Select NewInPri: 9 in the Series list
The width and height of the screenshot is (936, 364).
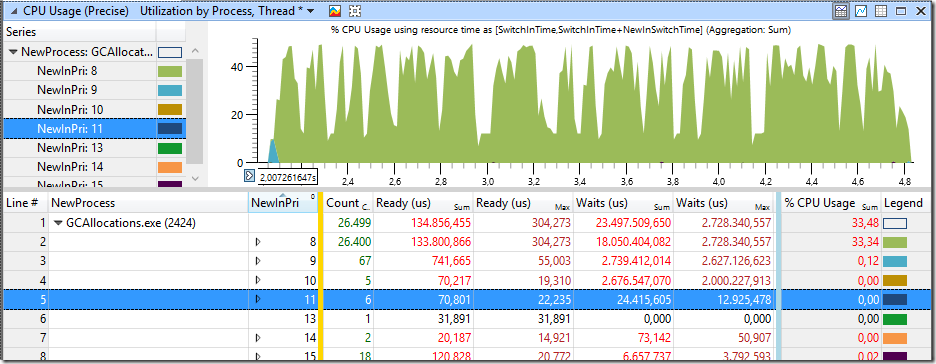(x=67, y=90)
